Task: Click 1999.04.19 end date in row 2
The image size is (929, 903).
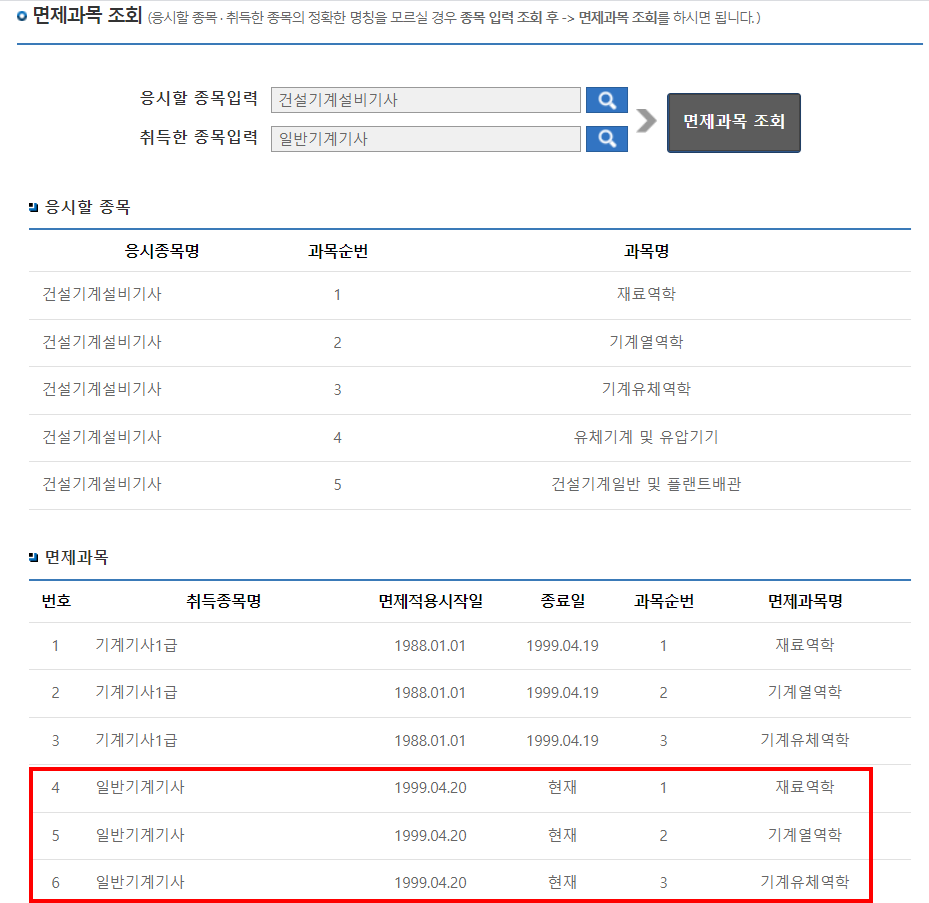Action: click(562, 693)
